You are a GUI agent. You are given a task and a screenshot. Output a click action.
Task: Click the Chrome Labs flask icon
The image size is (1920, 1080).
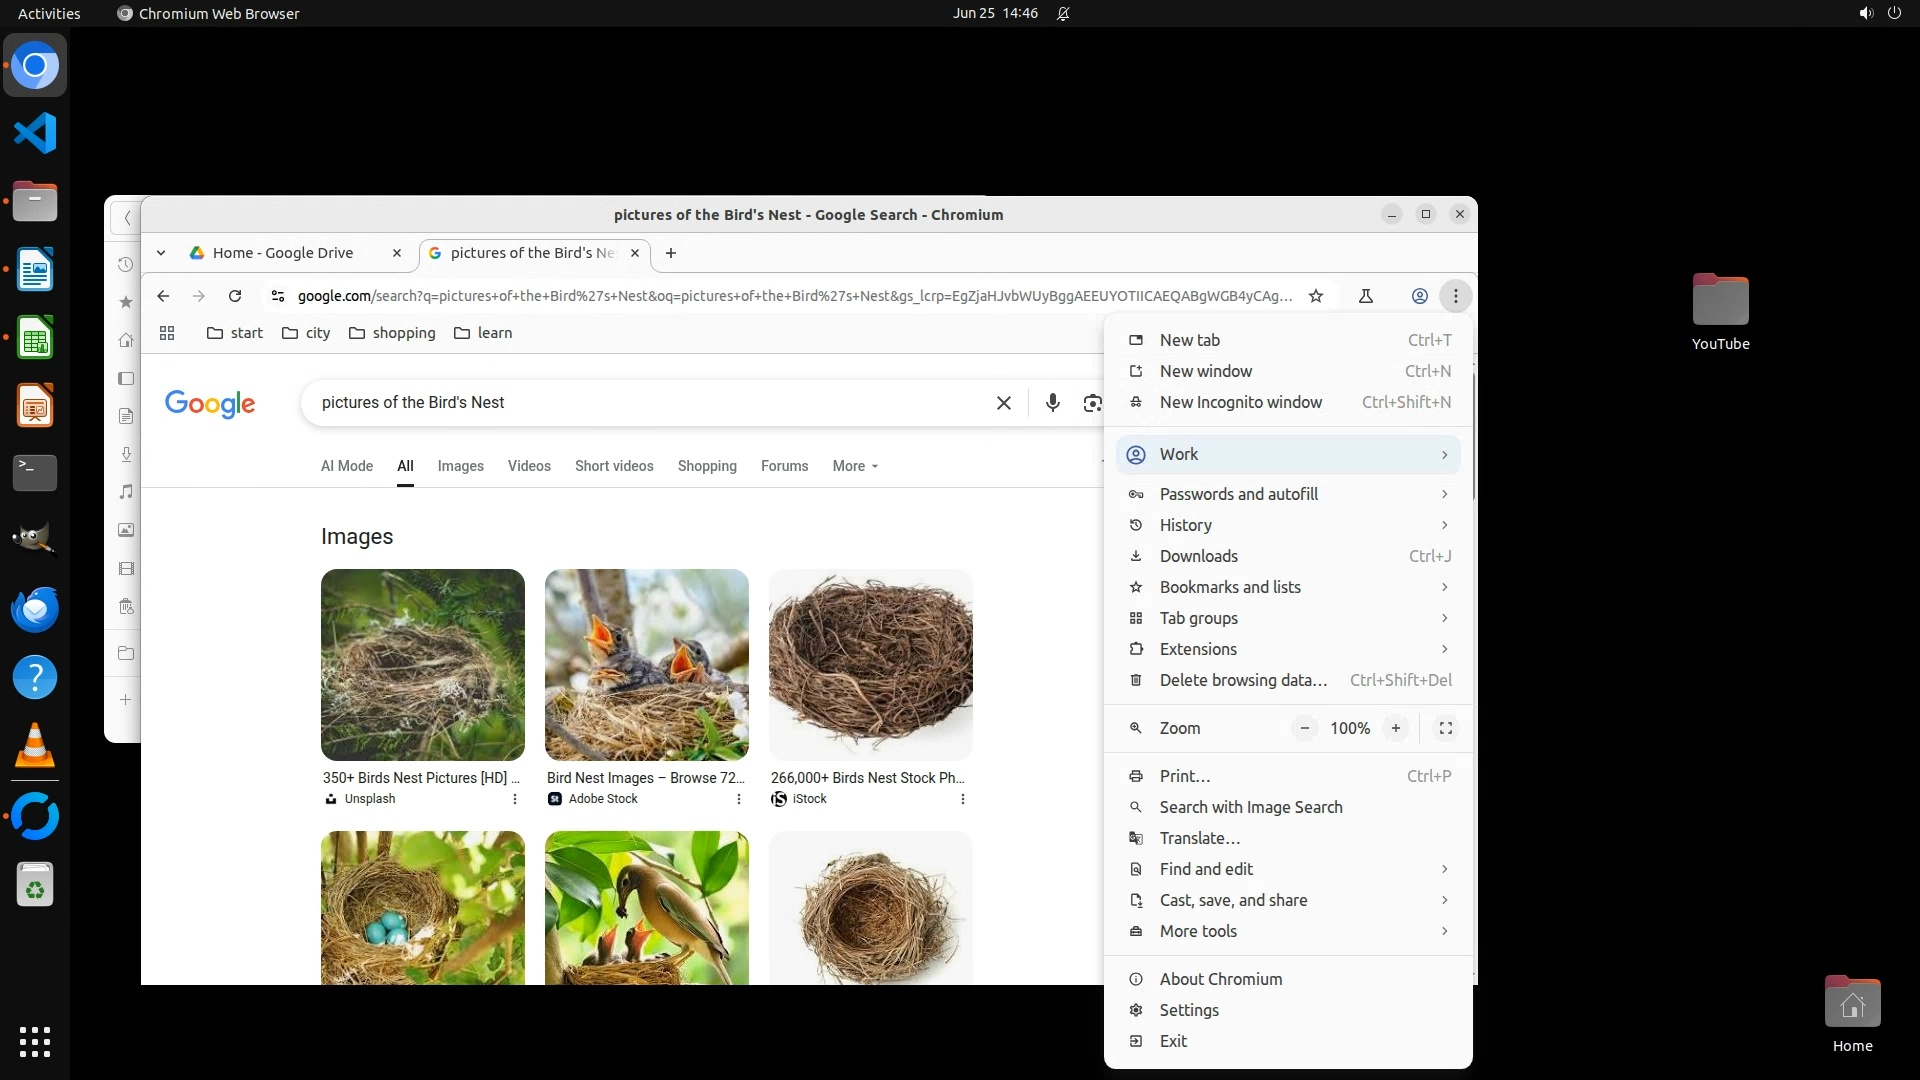point(1366,296)
